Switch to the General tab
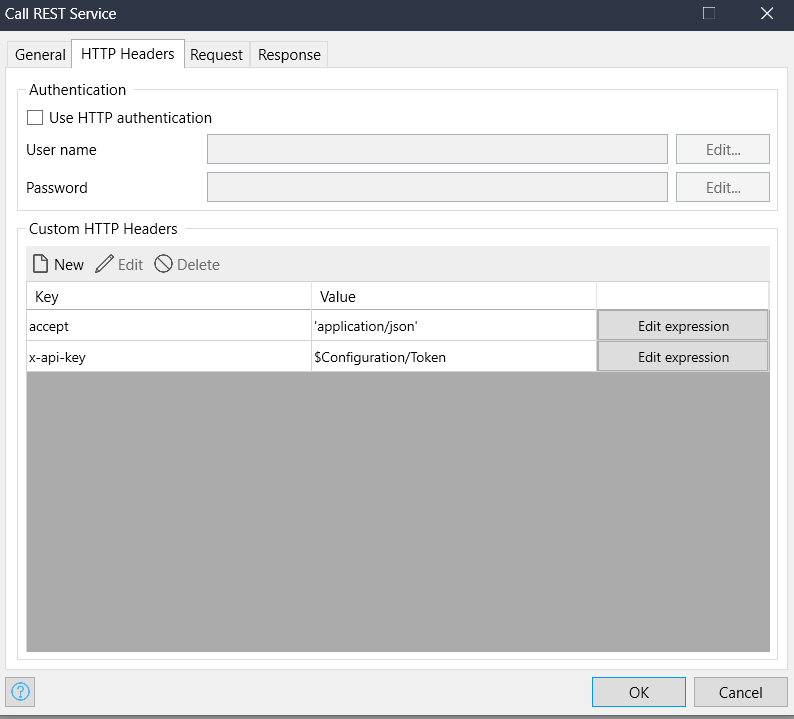Image resolution: width=794 pixels, height=719 pixels. [40, 55]
